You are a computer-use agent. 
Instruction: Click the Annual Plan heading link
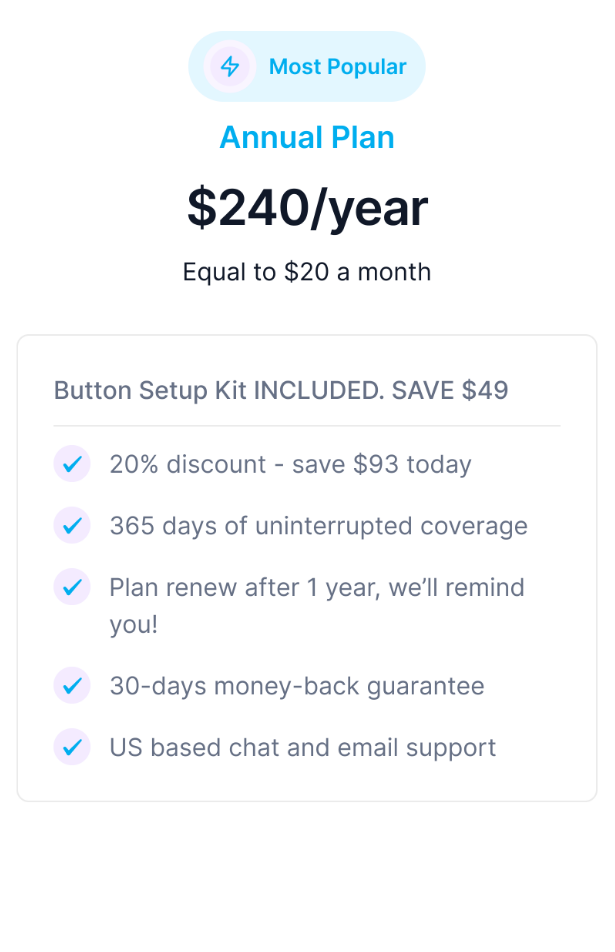pyautogui.click(x=307, y=137)
